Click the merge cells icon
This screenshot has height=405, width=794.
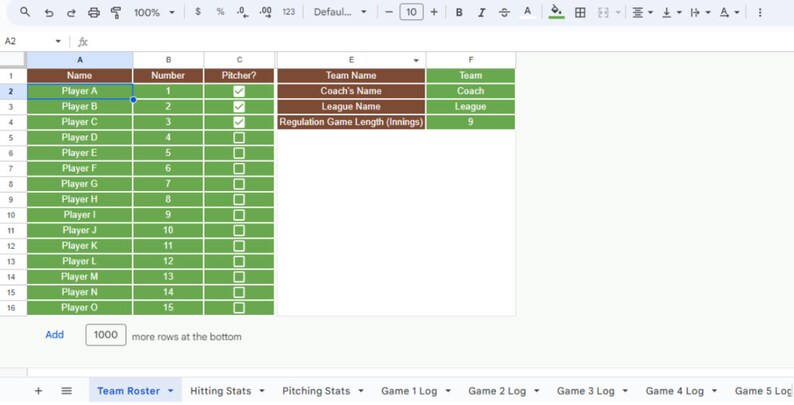pos(603,13)
